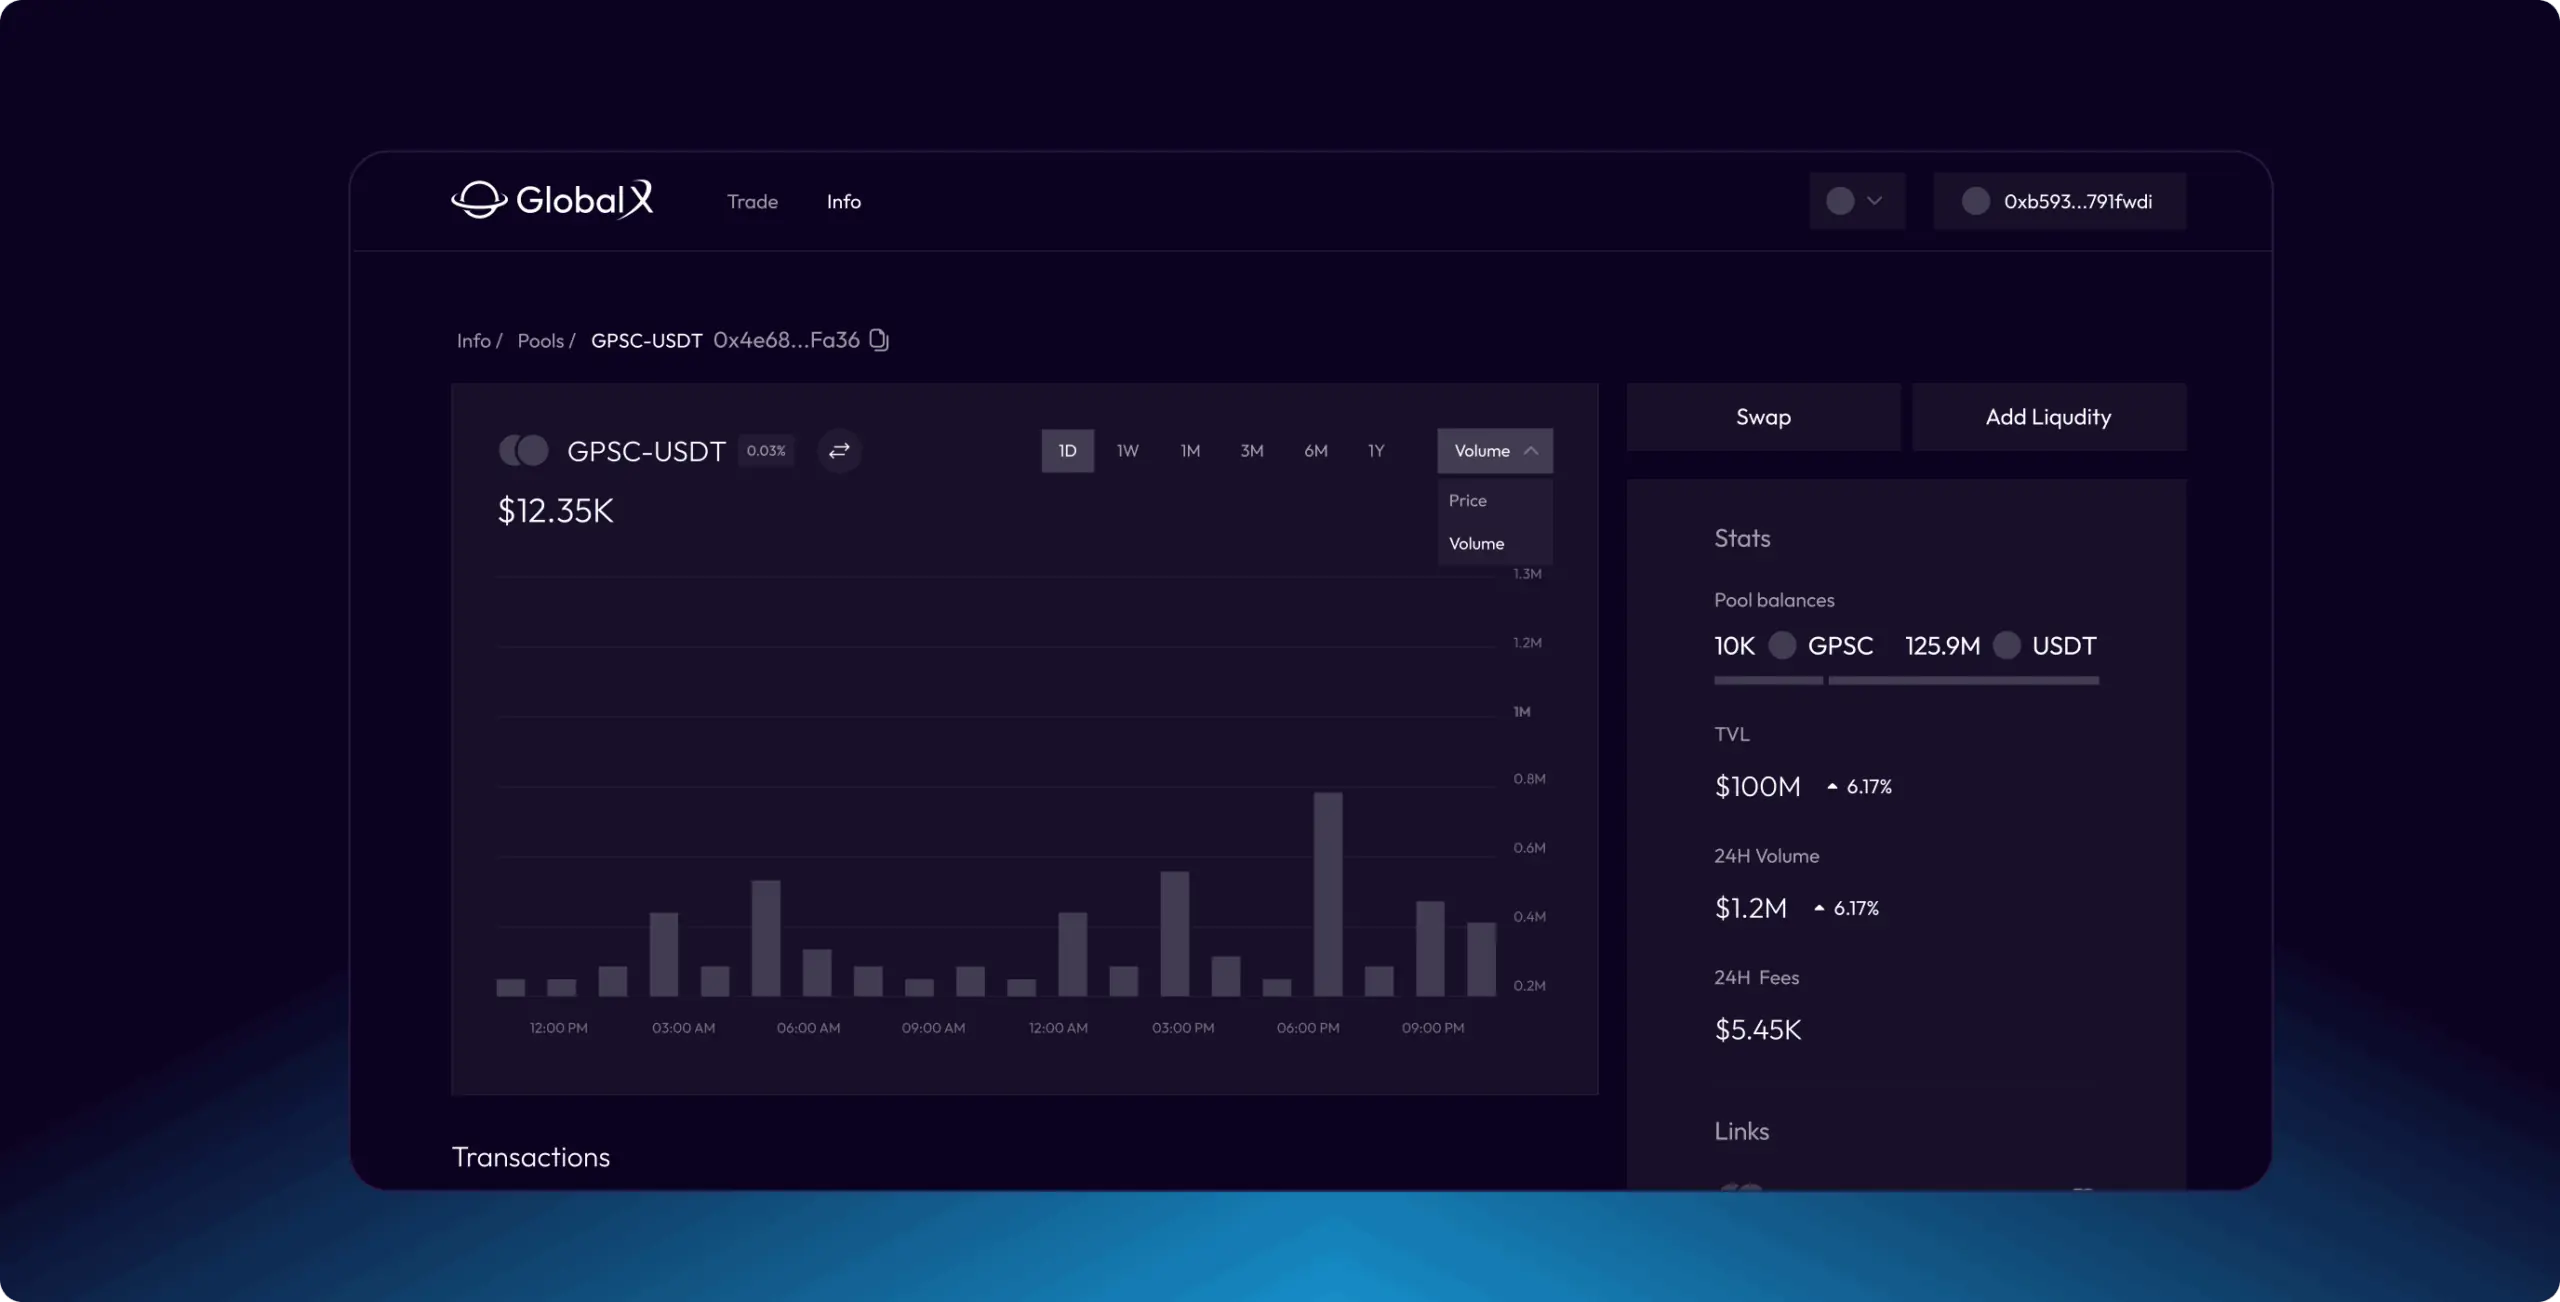Click the Links section heading
Viewport: 2560px width, 1302px height.
[1741, 1130]
